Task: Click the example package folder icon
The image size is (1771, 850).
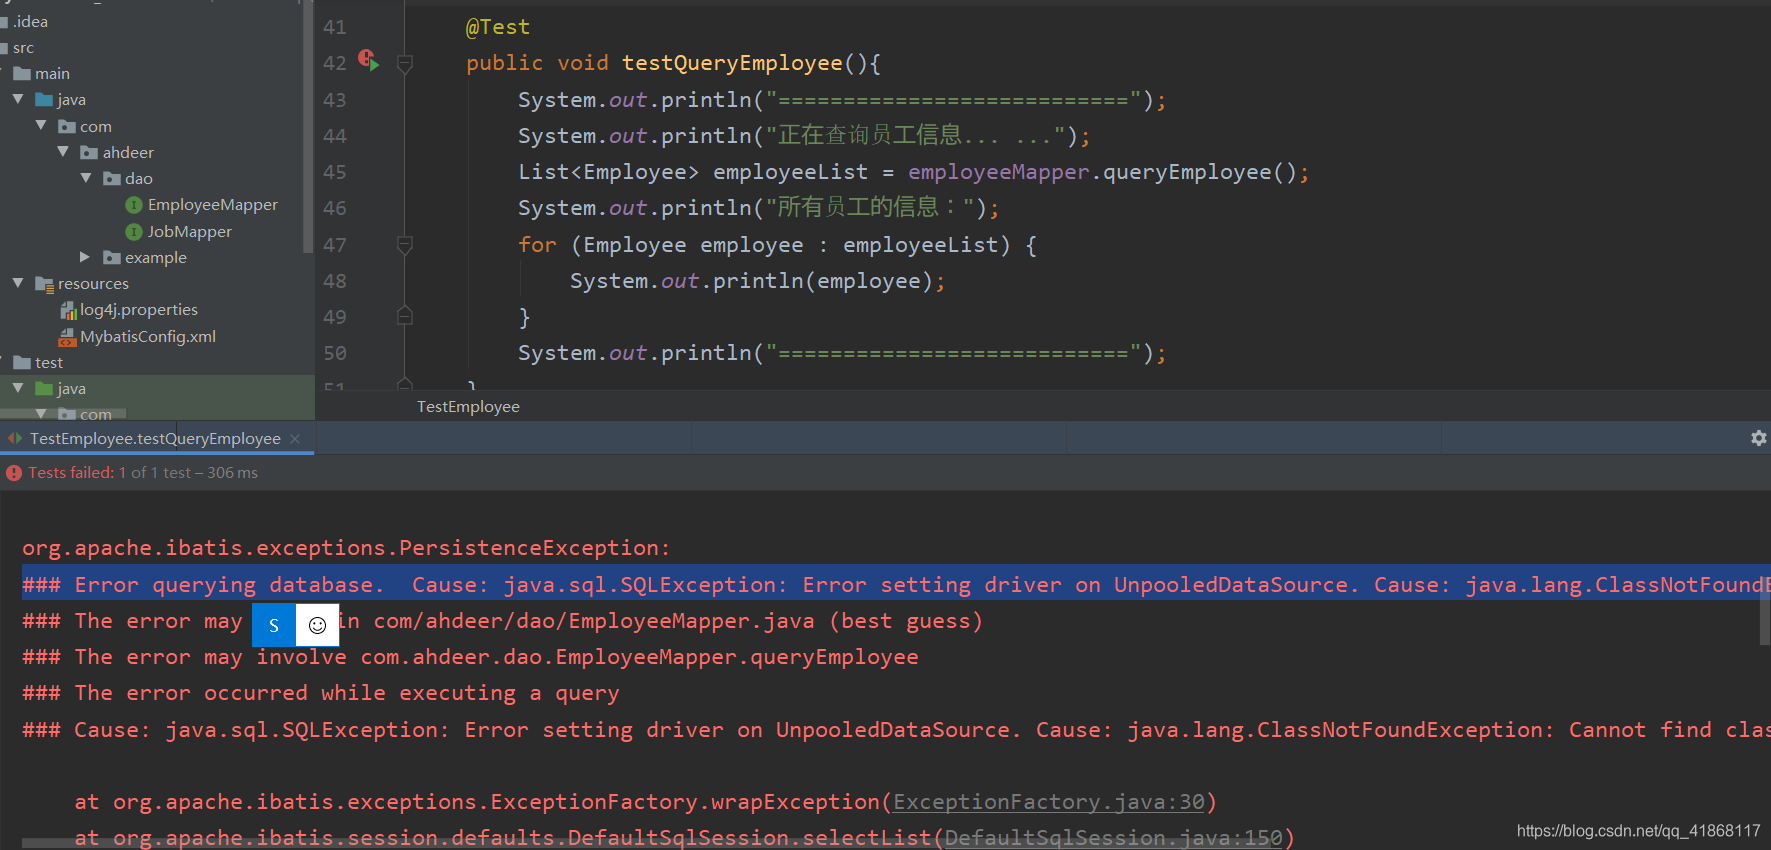Action: (112, 258)
